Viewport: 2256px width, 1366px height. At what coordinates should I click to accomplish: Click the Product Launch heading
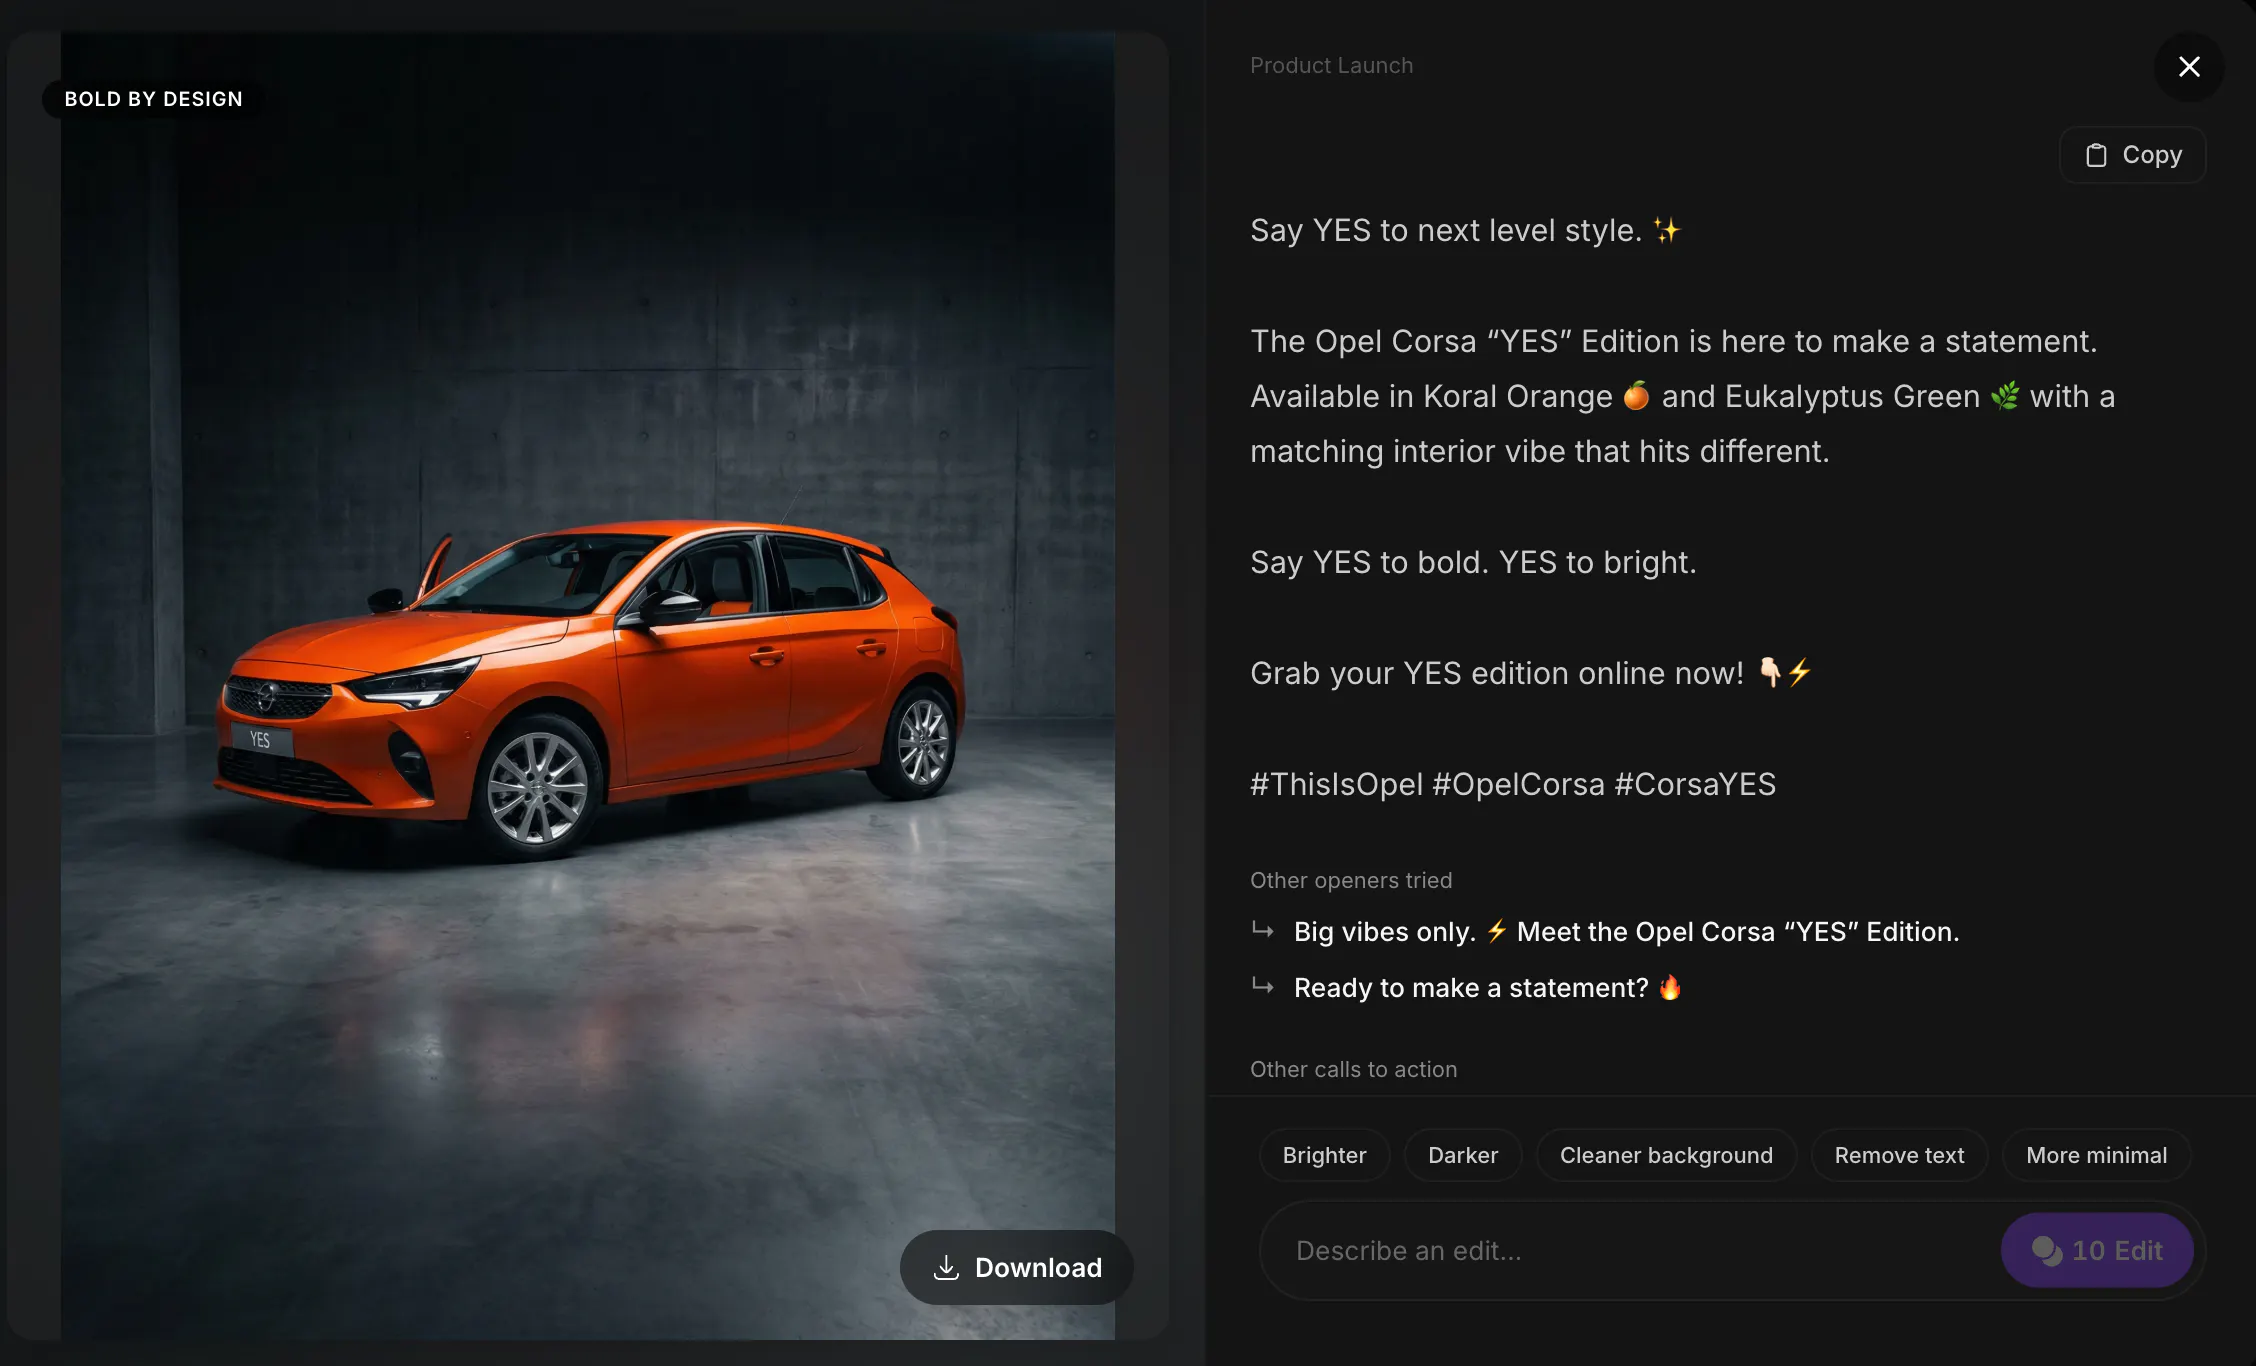point(1331,65)
